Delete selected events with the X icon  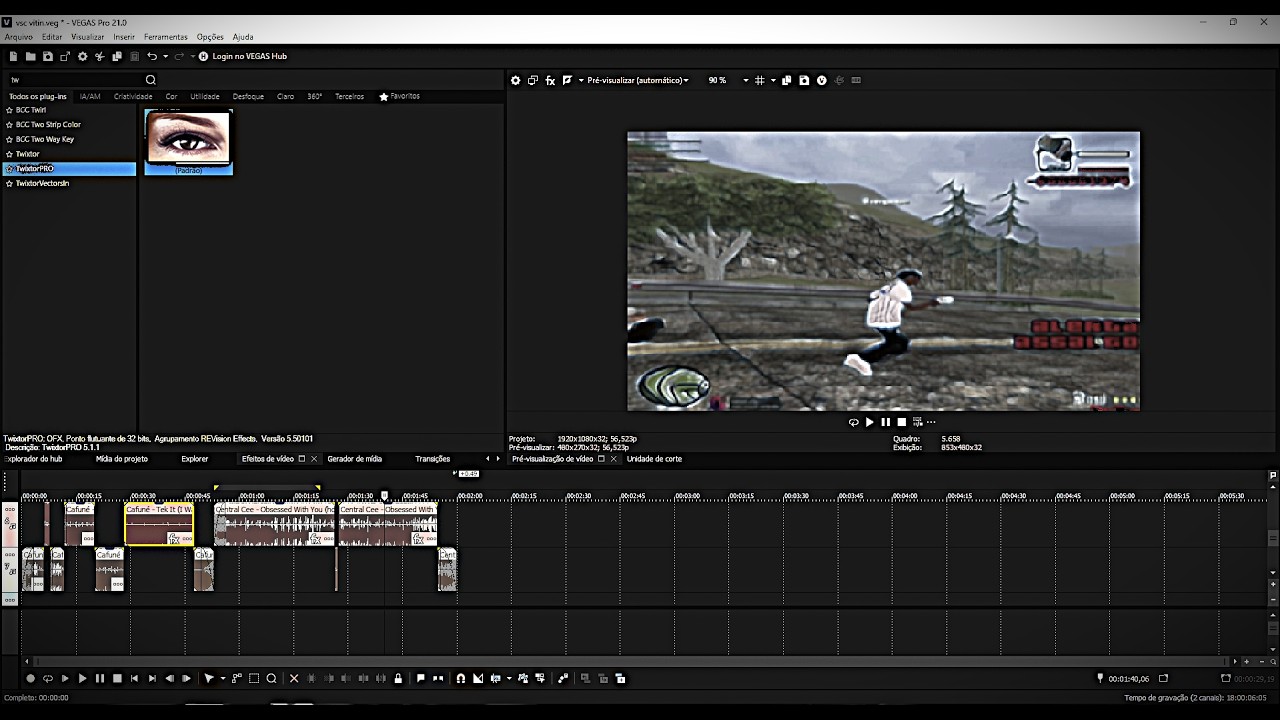tap(294, 679)
